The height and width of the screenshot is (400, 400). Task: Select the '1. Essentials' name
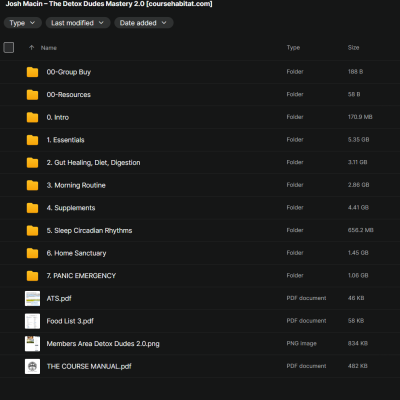[65, 140]
